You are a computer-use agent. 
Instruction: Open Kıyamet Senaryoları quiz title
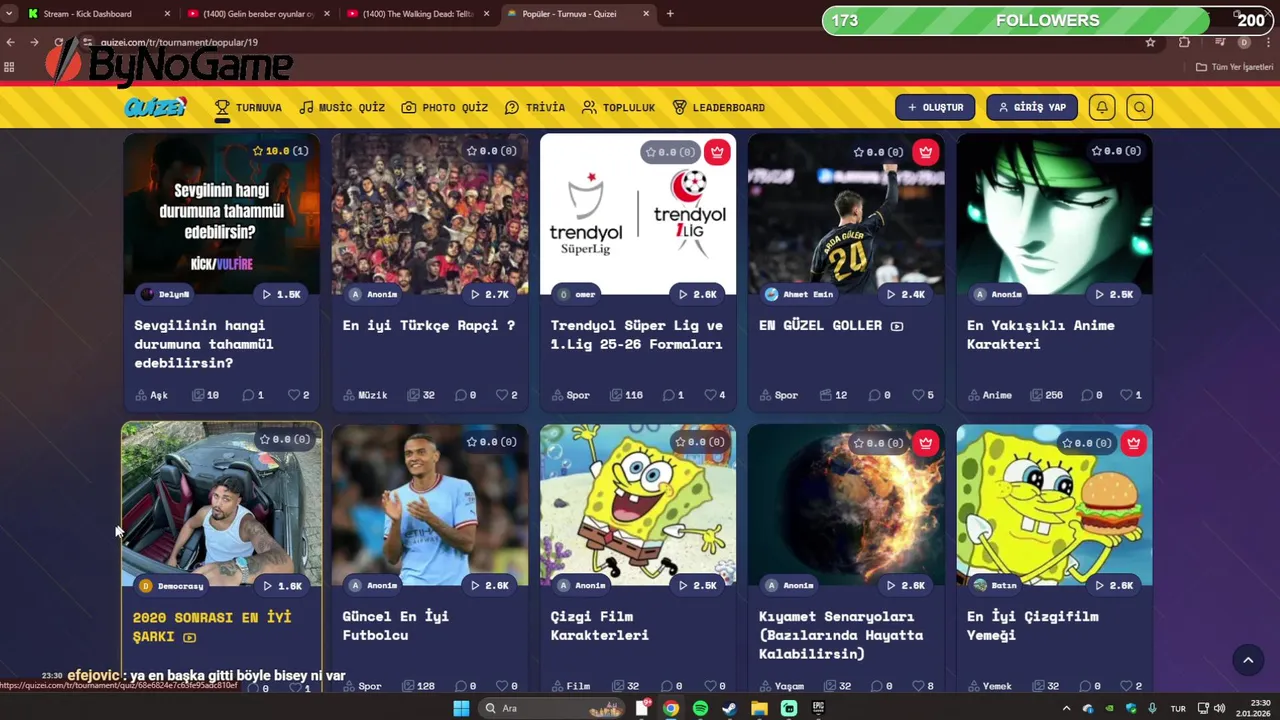(x=841, y=635)
